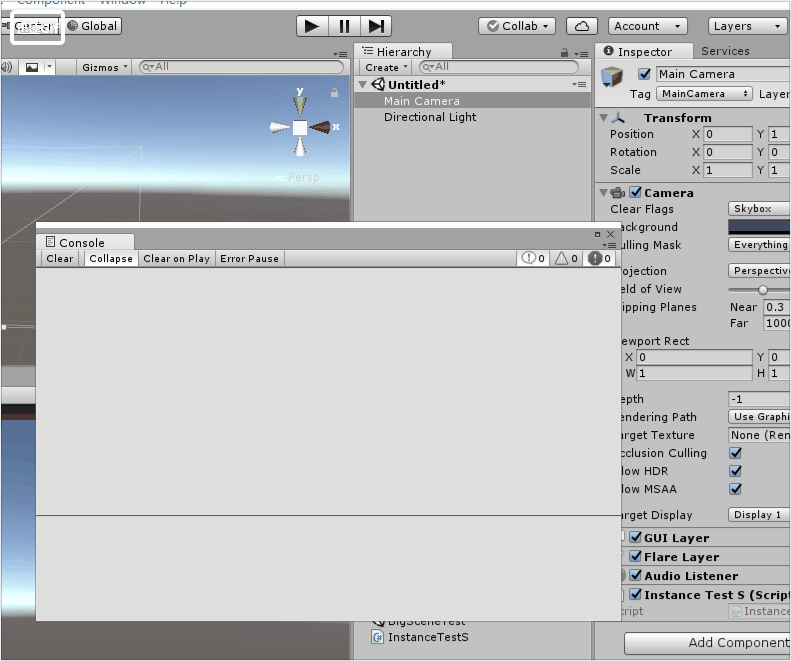Disable the Camera component checkbox
This screenshot has width=791, height=661.
(636, 192)
